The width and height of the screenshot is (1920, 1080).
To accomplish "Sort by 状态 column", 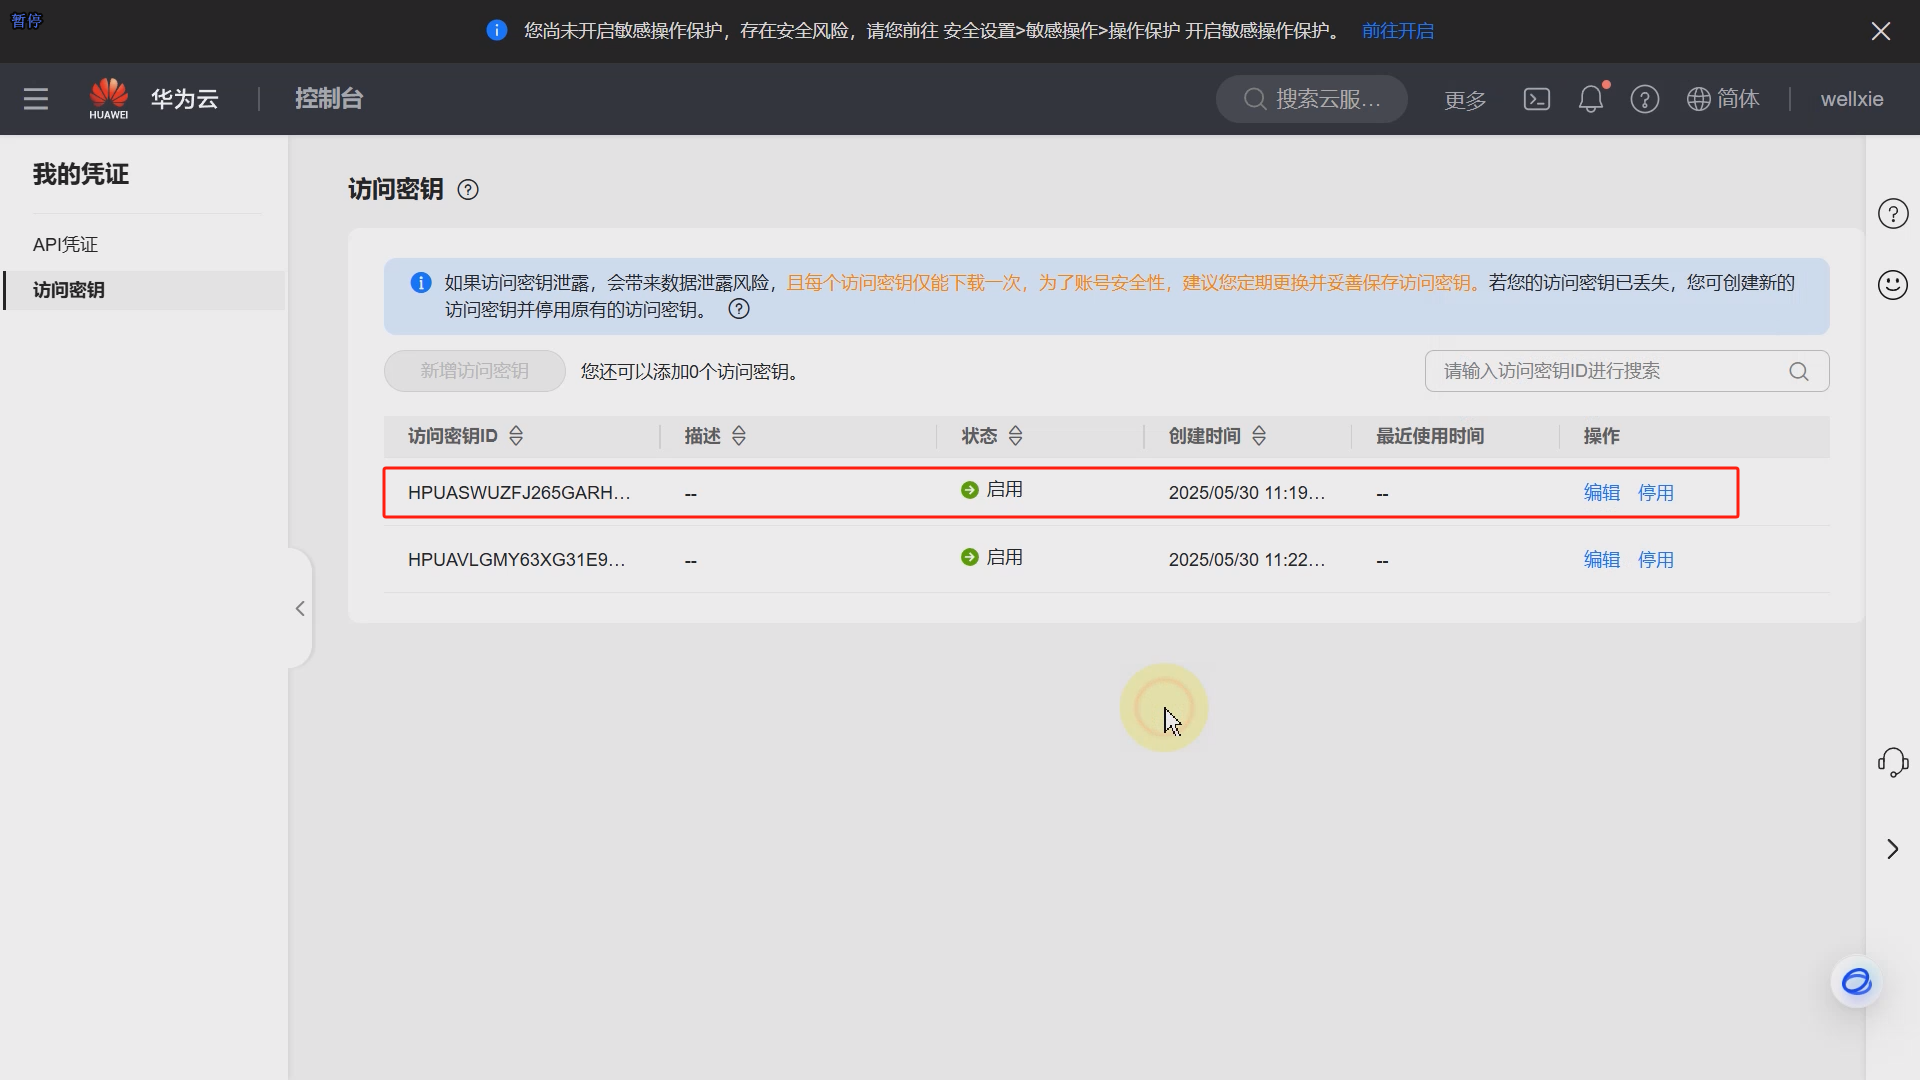I will [1015, 436].
